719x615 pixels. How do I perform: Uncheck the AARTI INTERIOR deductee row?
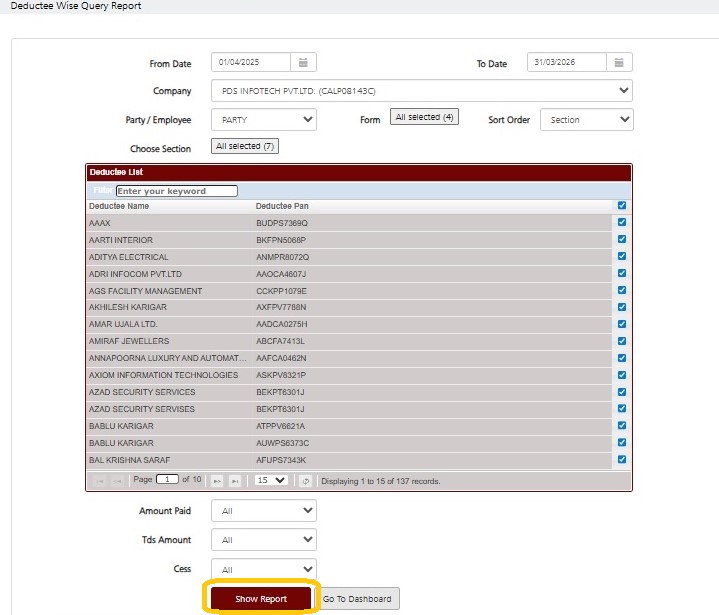pyautogui.click(x=622, y=239)
